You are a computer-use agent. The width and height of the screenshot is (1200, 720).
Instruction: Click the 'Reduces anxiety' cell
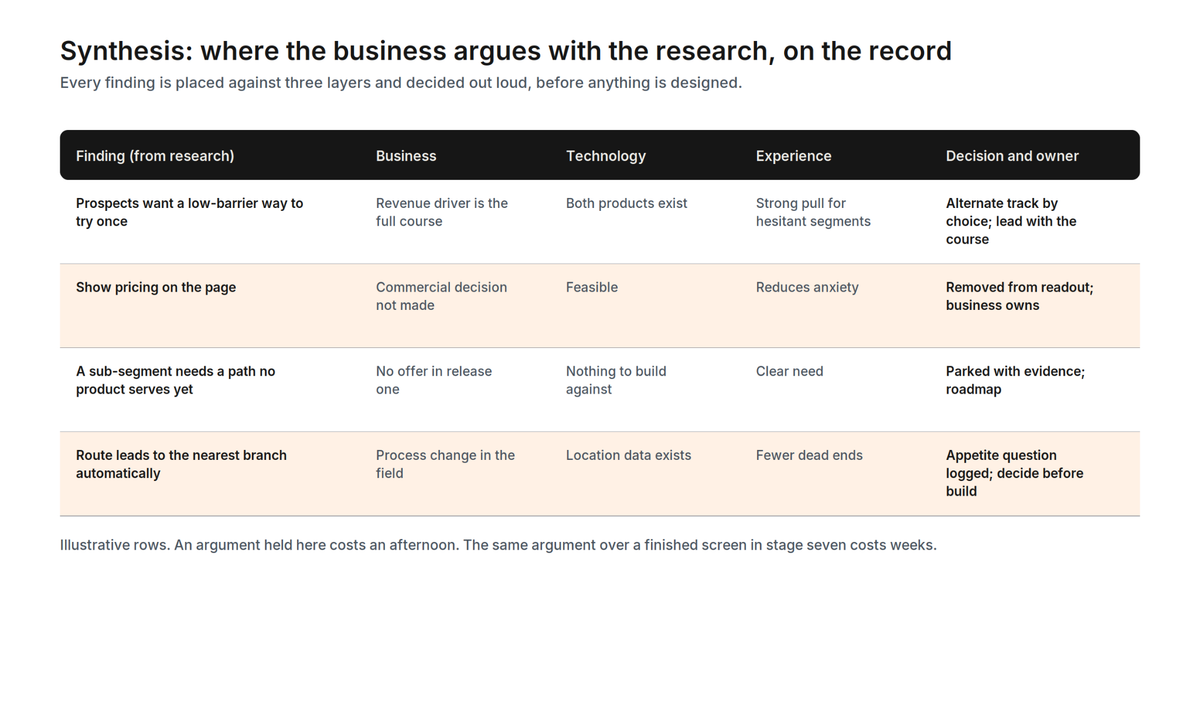[x=807, y=287]
